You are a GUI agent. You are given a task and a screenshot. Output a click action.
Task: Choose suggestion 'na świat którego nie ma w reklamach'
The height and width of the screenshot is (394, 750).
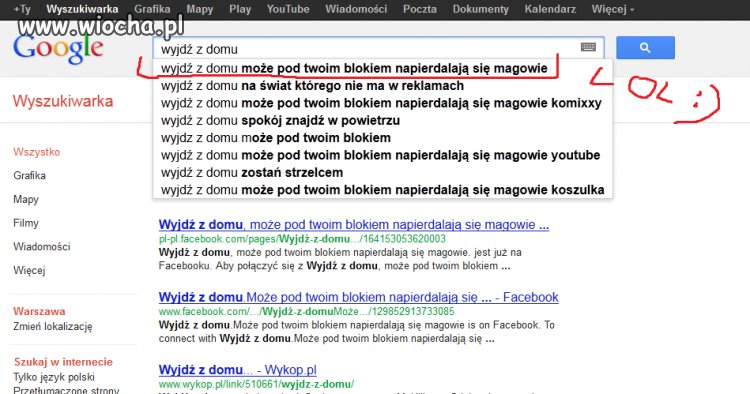point(382,86)
